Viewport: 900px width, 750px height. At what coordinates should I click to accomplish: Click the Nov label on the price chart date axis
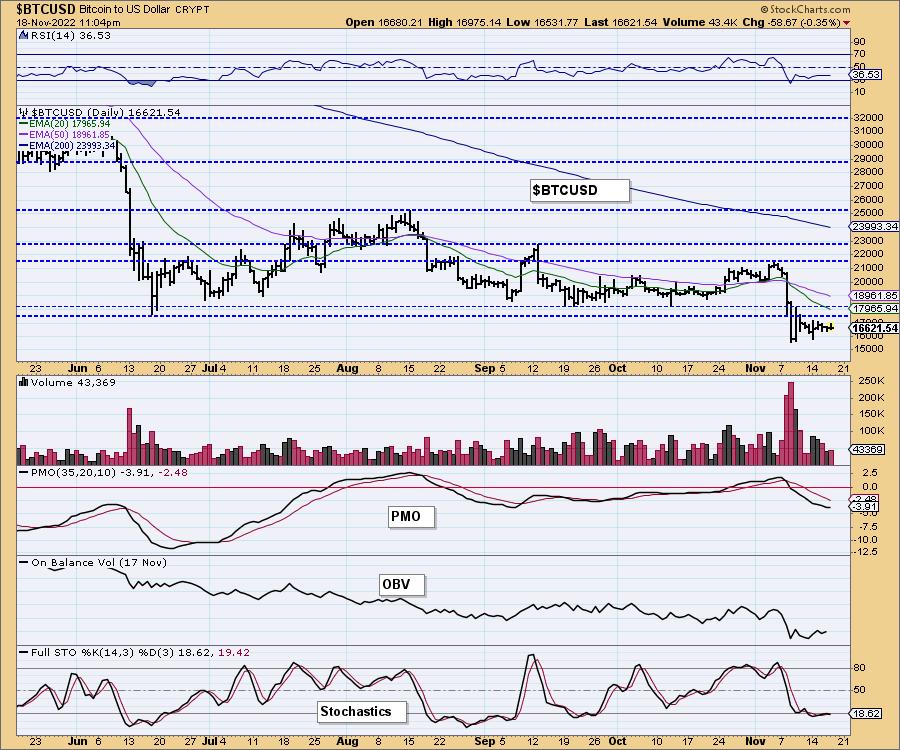(x=755, y=368)
